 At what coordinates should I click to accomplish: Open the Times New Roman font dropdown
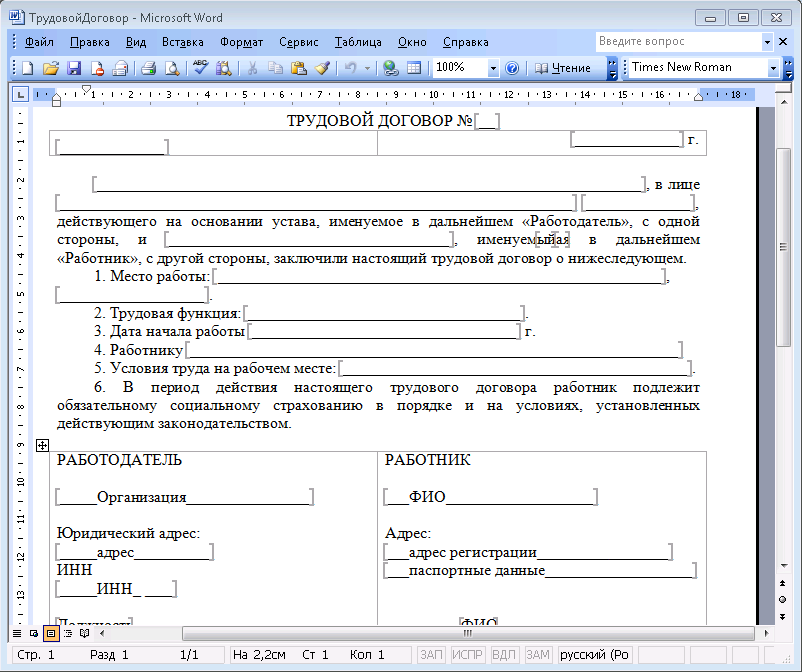pos(773,68)
